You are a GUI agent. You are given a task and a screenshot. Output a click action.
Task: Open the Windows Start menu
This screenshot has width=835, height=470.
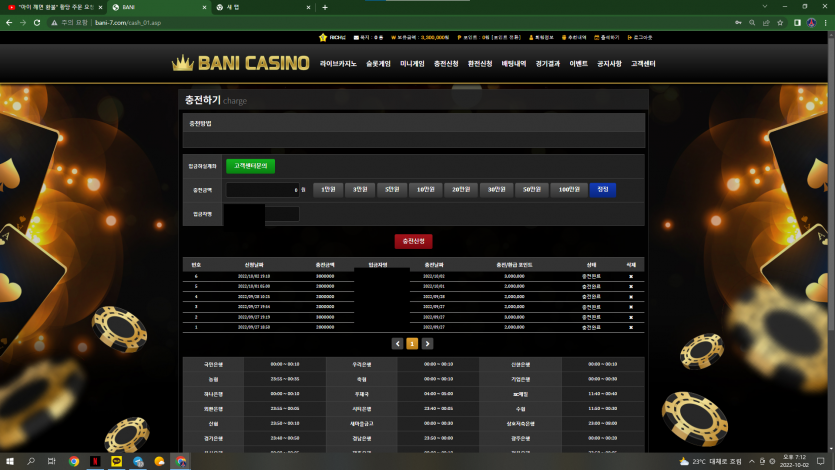pos(10,461)
